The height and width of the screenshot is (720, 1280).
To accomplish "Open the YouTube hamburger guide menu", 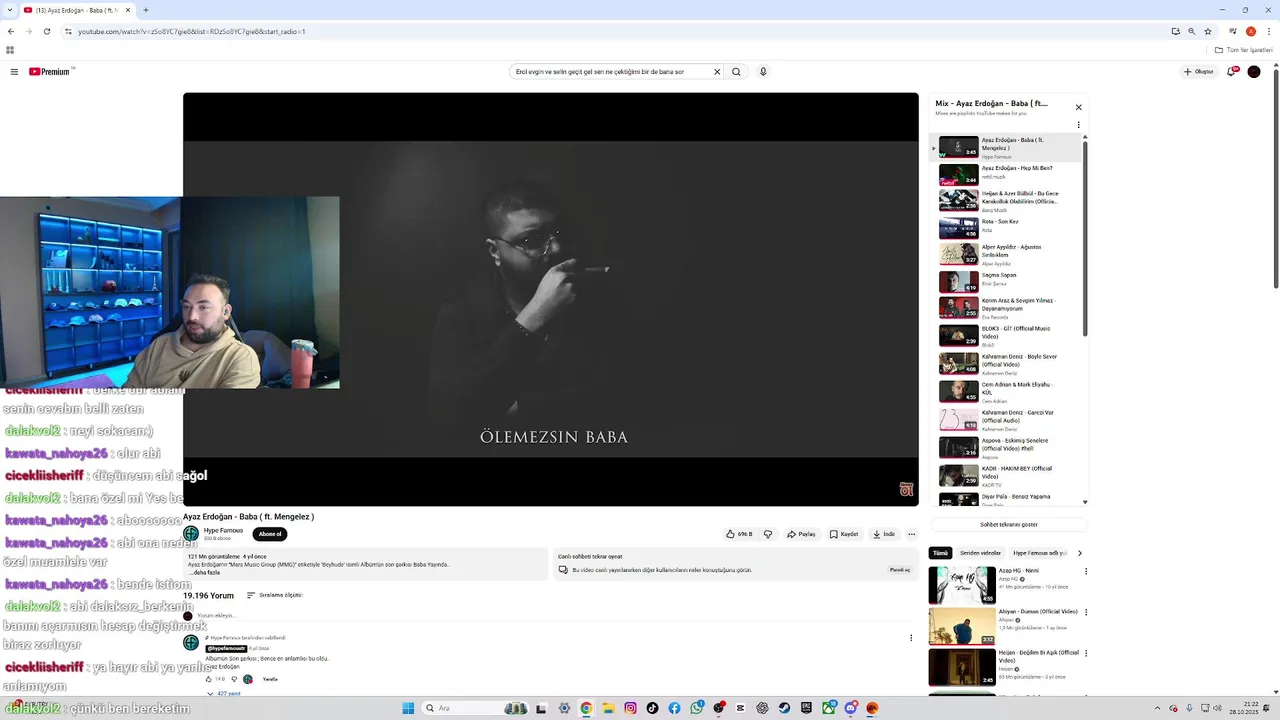I will (14, 72).
